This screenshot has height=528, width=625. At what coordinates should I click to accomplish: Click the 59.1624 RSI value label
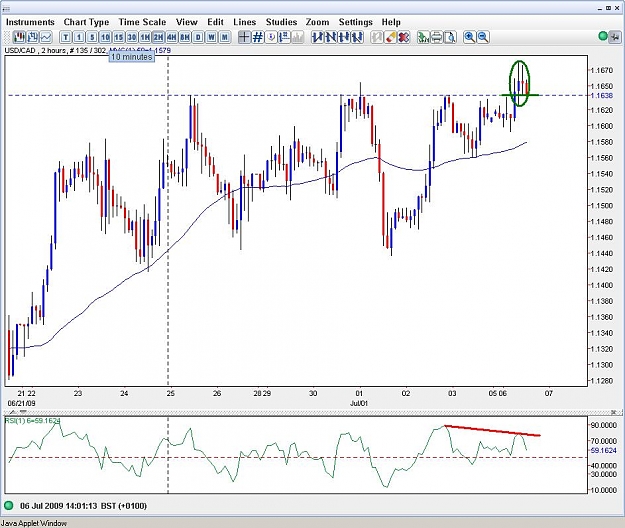point(603,450)
